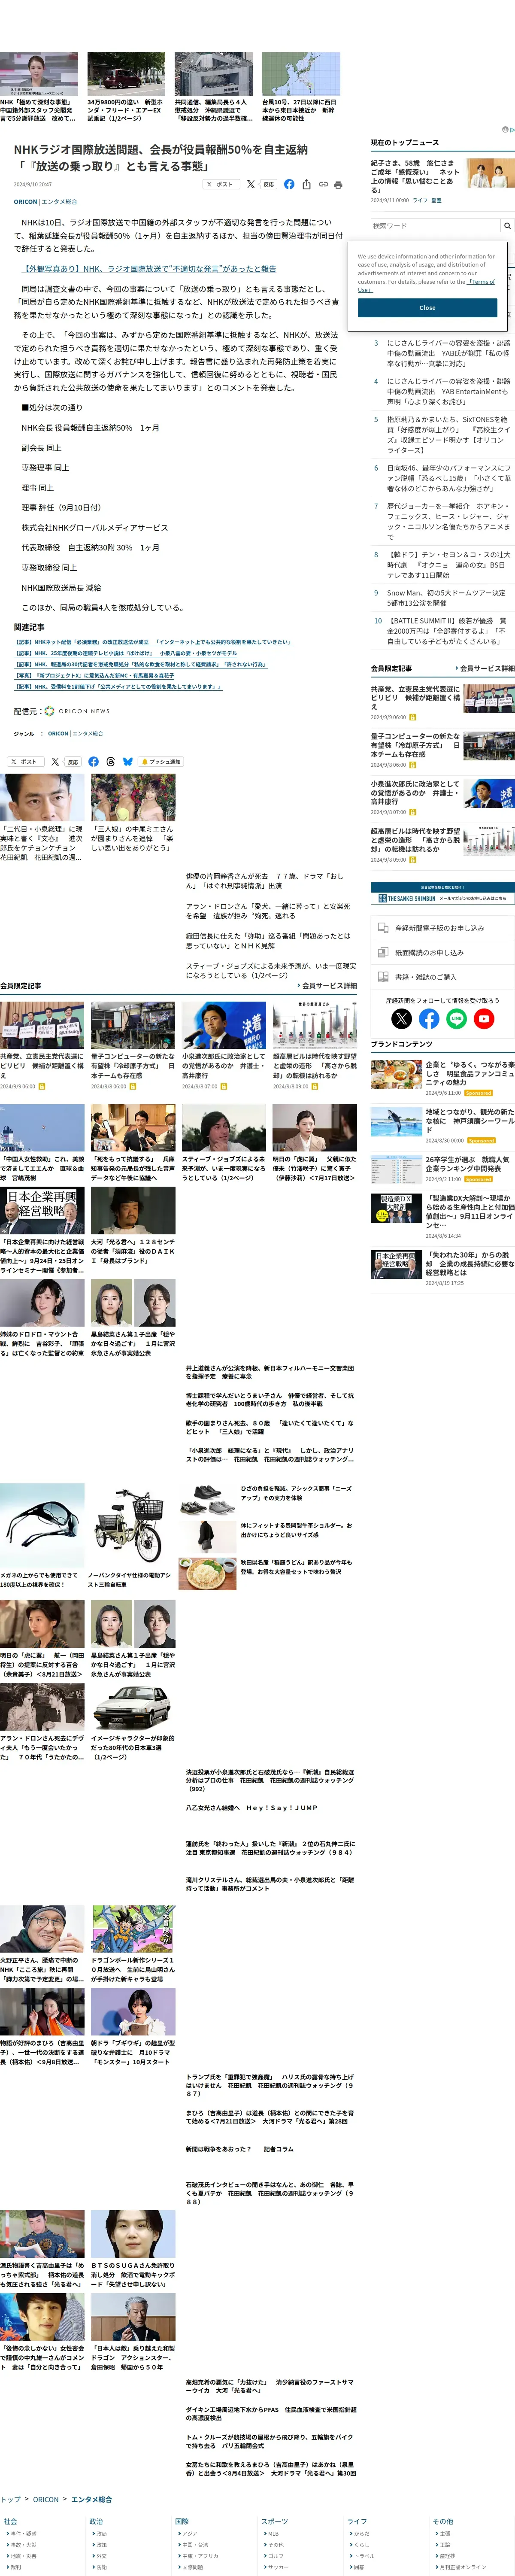
Task: Open the THE SANKEI SHIMBUN mail magazine banner
Action: click(x=443, y=893)
